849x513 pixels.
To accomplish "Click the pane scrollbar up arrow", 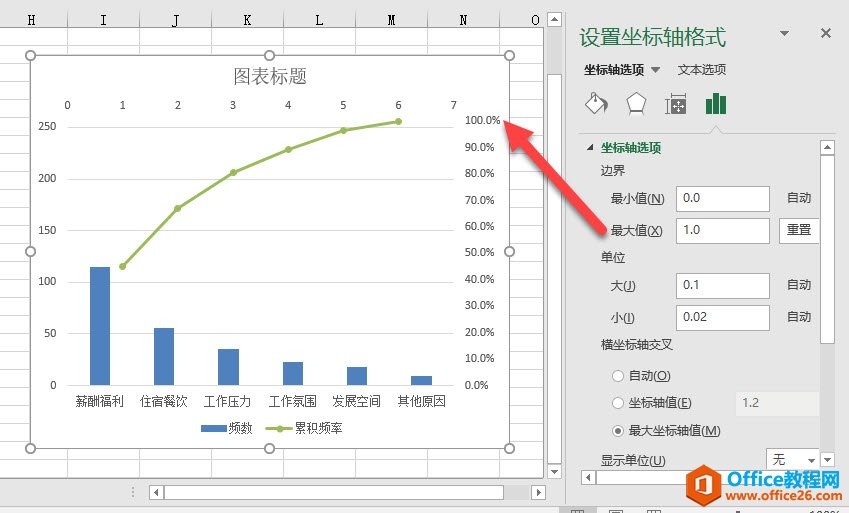I will 827,148.
